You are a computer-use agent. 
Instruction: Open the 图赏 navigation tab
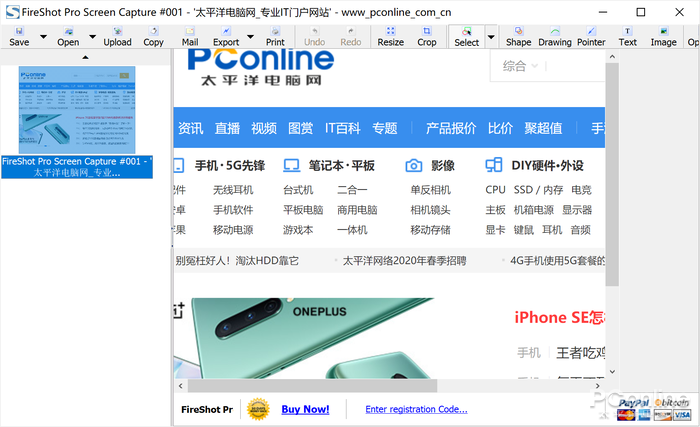tap(300, 128)
